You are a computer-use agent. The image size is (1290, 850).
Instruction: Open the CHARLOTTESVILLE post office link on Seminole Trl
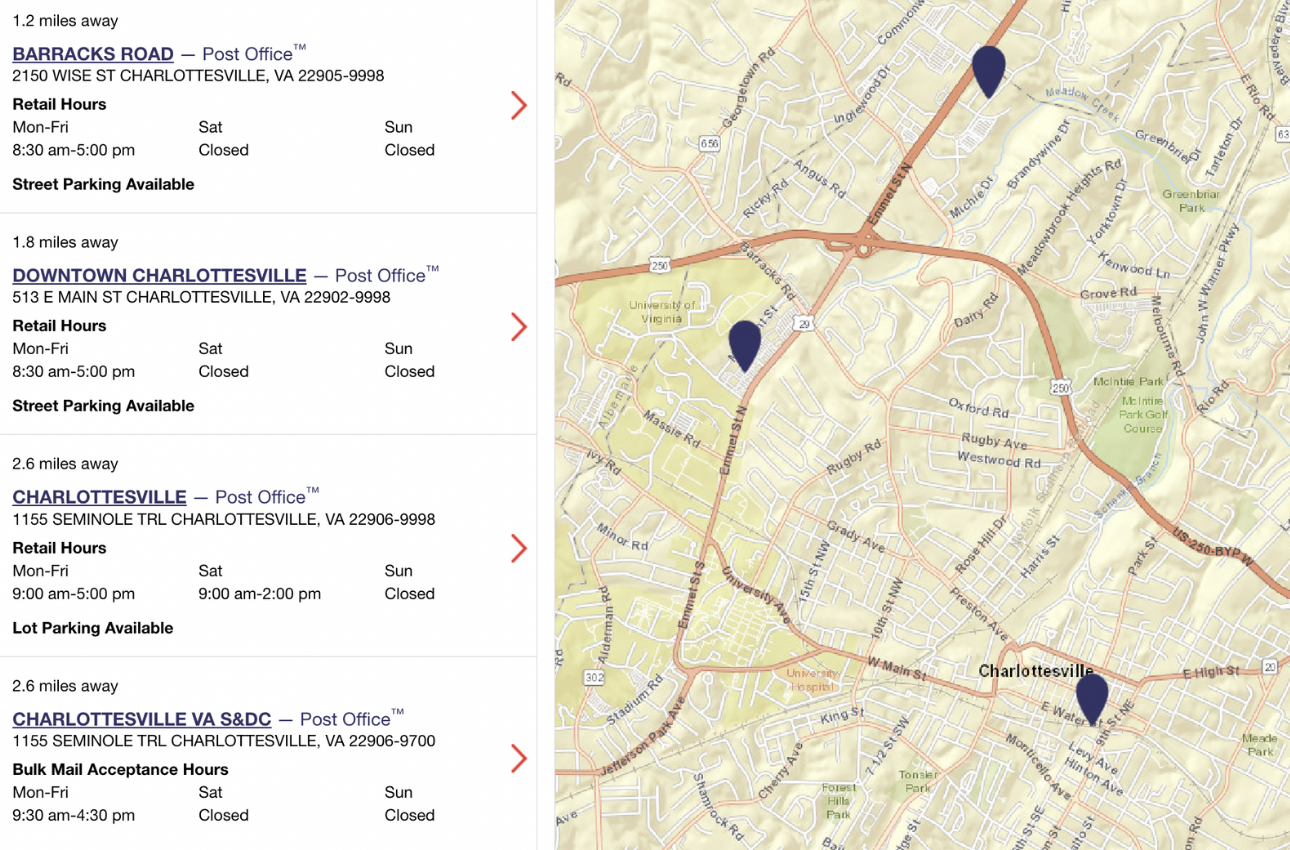[99, 497]
